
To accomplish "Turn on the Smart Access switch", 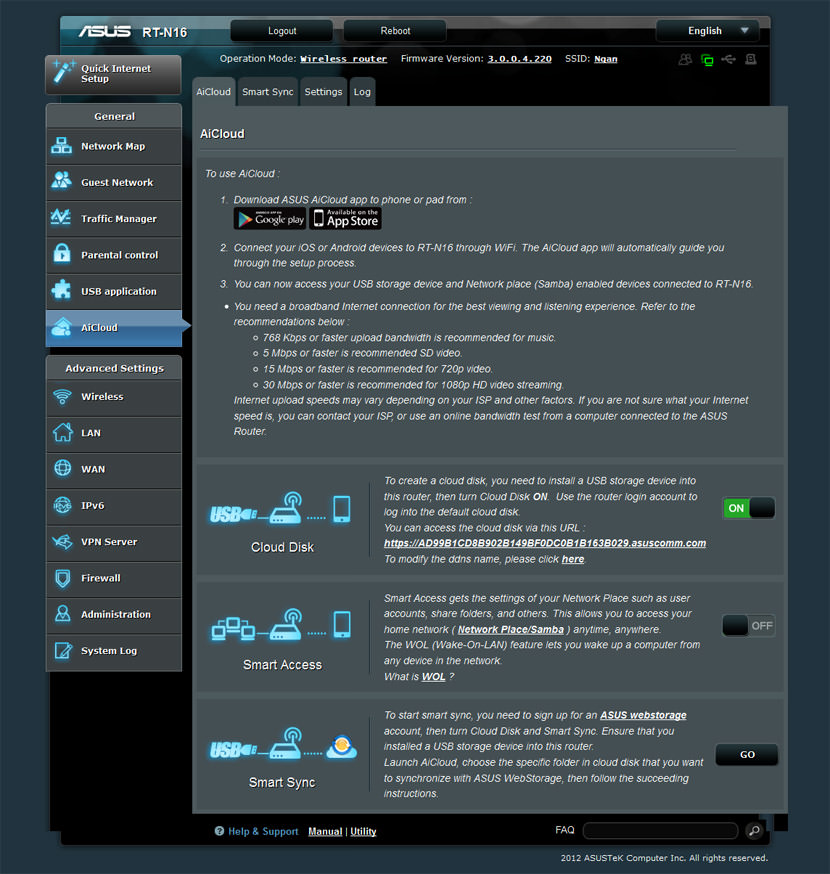I will pyautogui.click(x=749, y=625).
